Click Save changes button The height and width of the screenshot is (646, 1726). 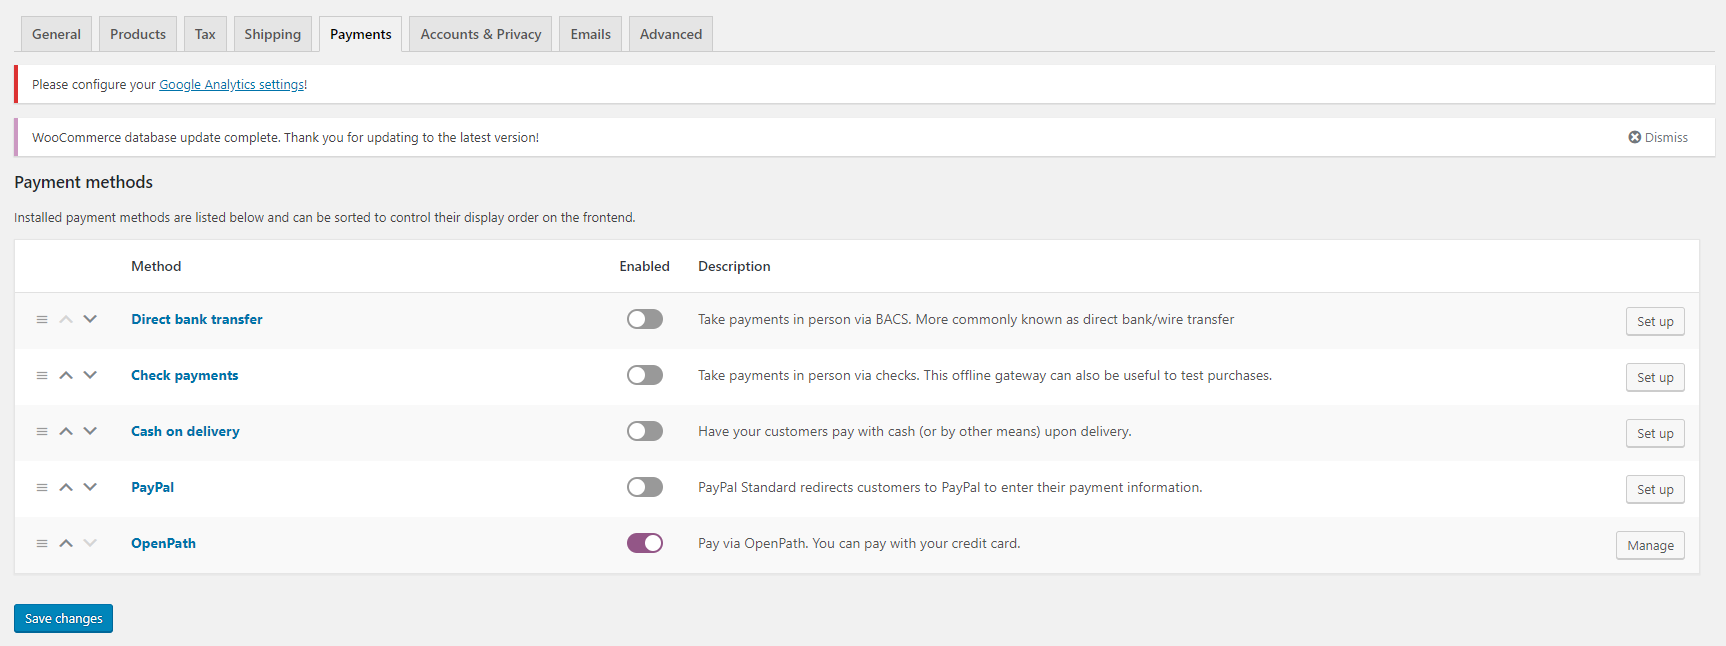(x=63, y=619)
